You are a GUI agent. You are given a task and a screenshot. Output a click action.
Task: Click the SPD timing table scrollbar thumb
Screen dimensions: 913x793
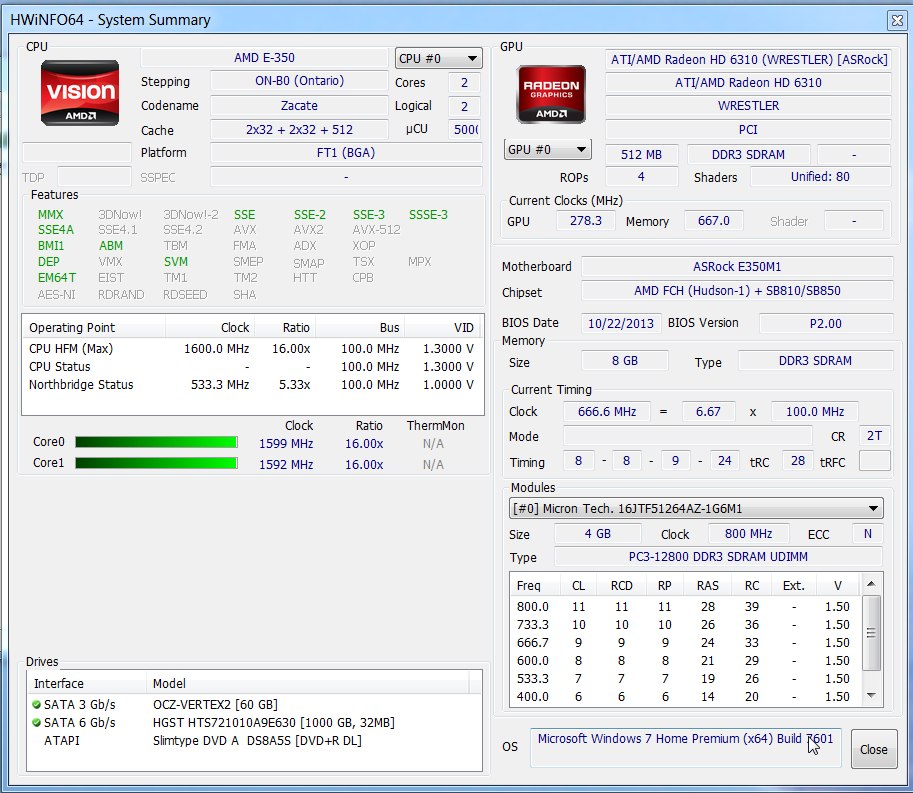tap(871, 633)
